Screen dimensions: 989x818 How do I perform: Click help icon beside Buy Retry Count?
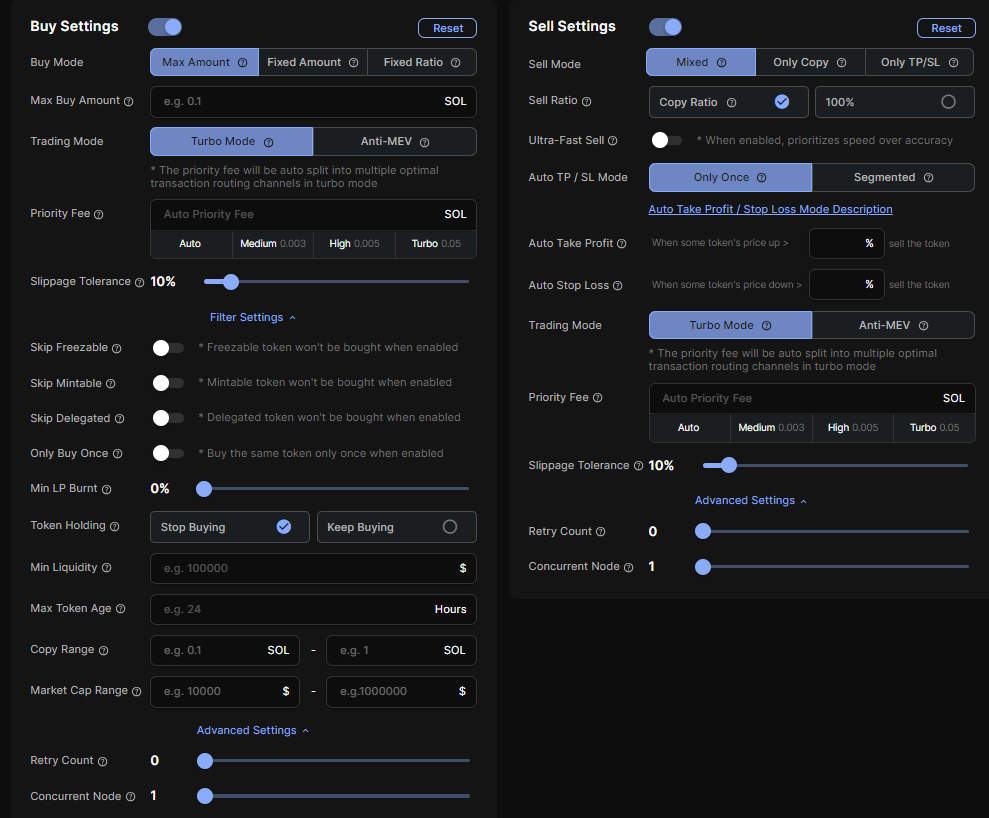(x=102, y=761)
